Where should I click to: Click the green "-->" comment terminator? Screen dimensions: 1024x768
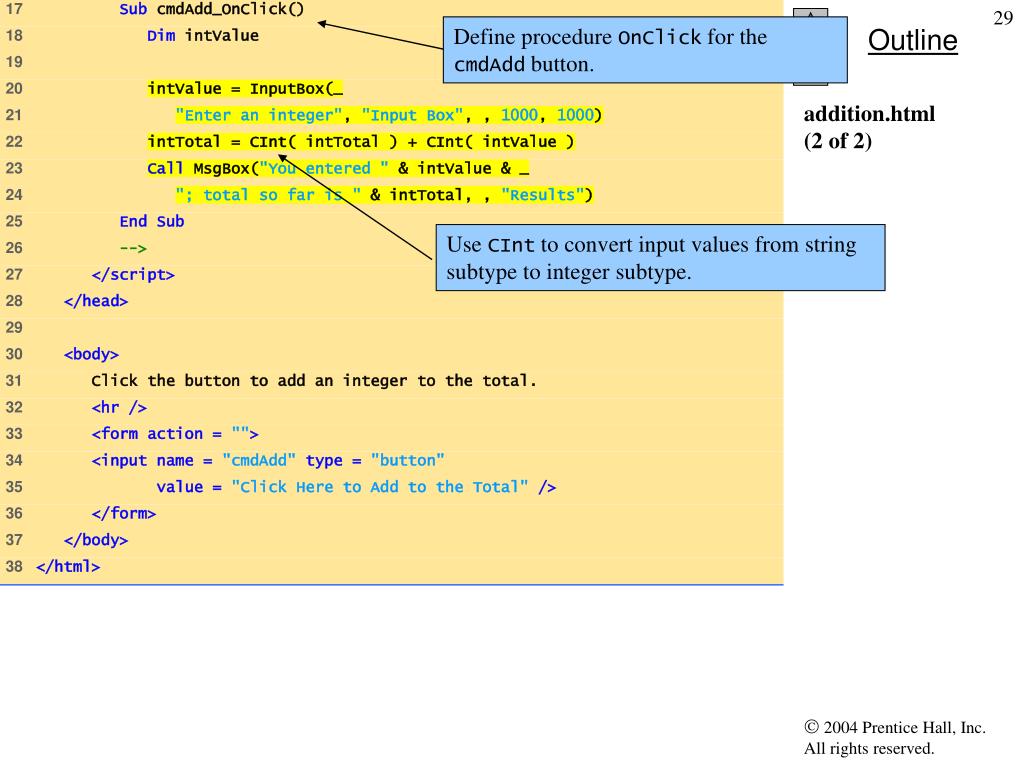point(133,248)
